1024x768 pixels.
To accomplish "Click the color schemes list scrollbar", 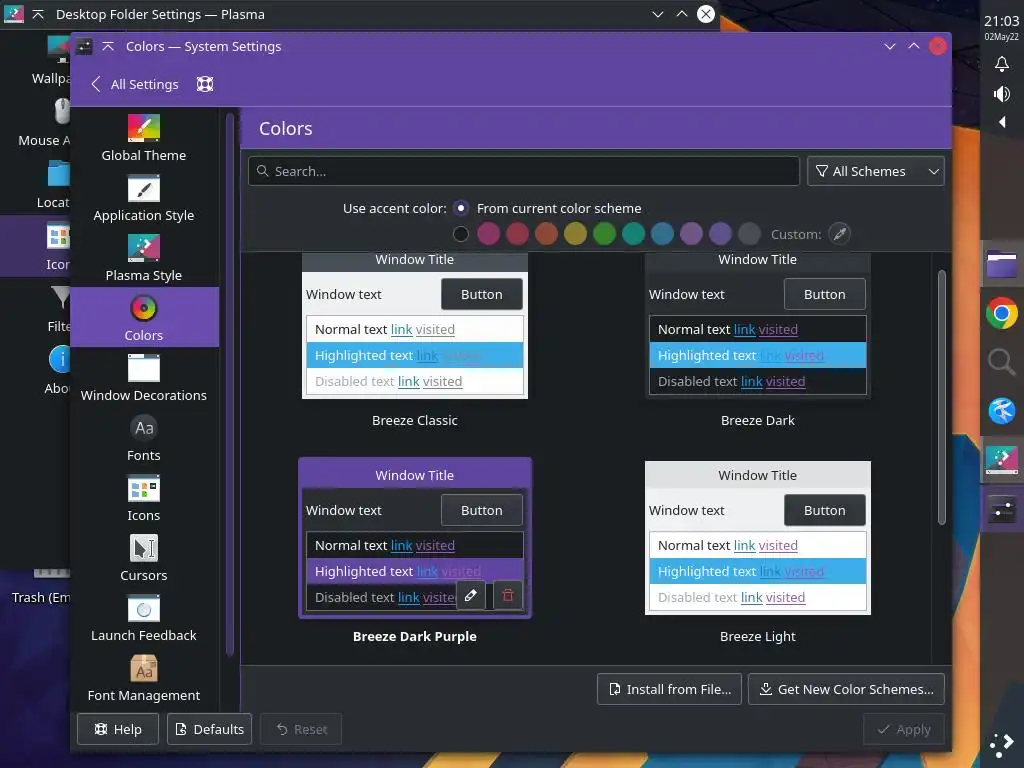I will [942, 397].
